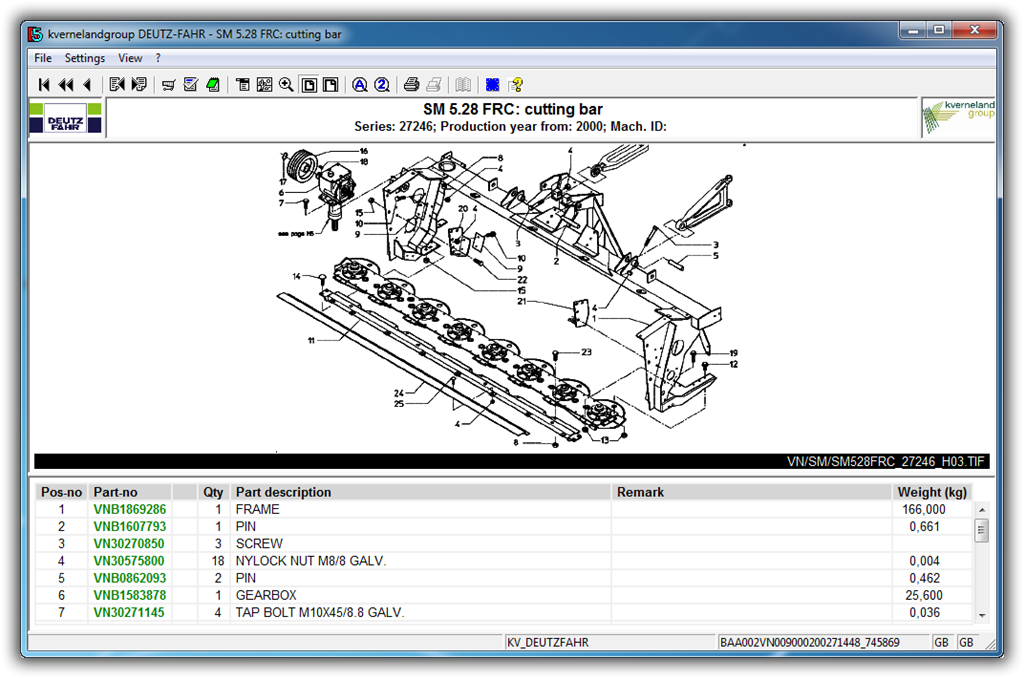Click parts list scroll up arrow
1024x678 pixels.
pos(982,509)
